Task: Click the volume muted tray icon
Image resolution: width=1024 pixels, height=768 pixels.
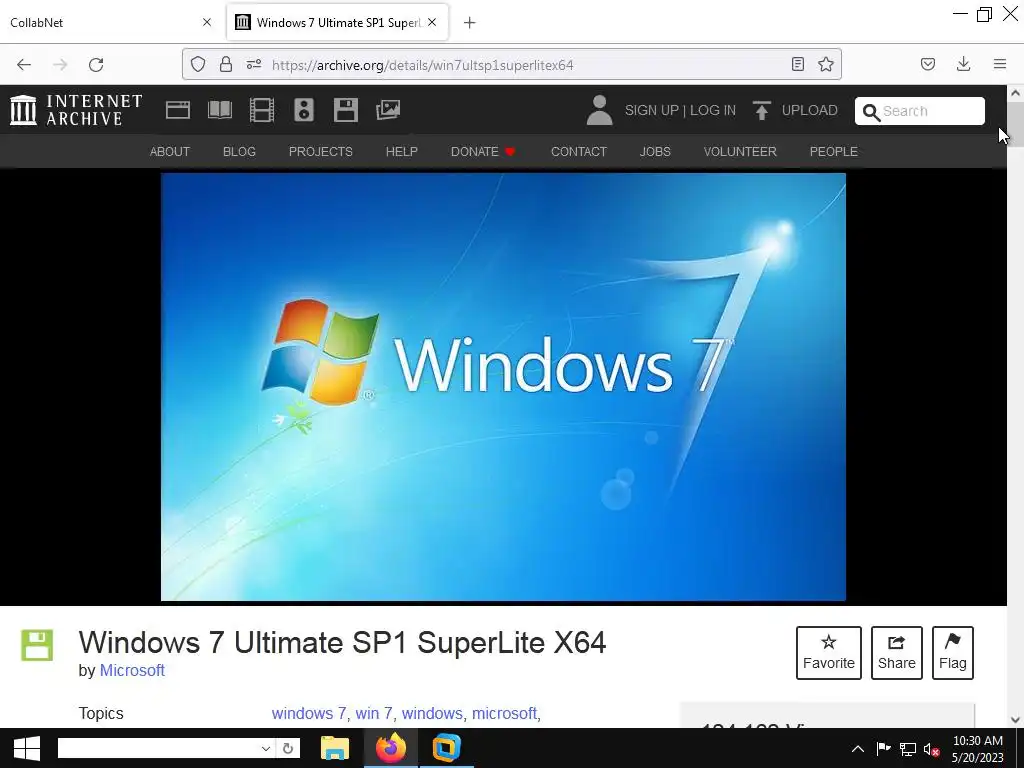Action: point(931,750)
